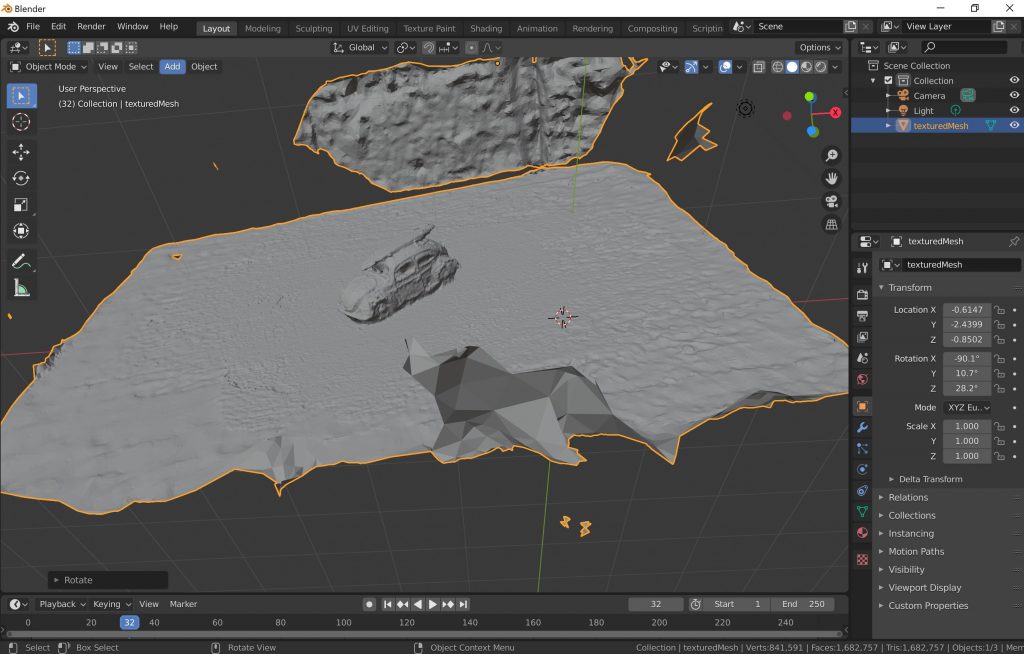The height and width of the screenshot is (654, 1024).
Task: Open Modifier properties wrench tab
Action: [862, 428]
